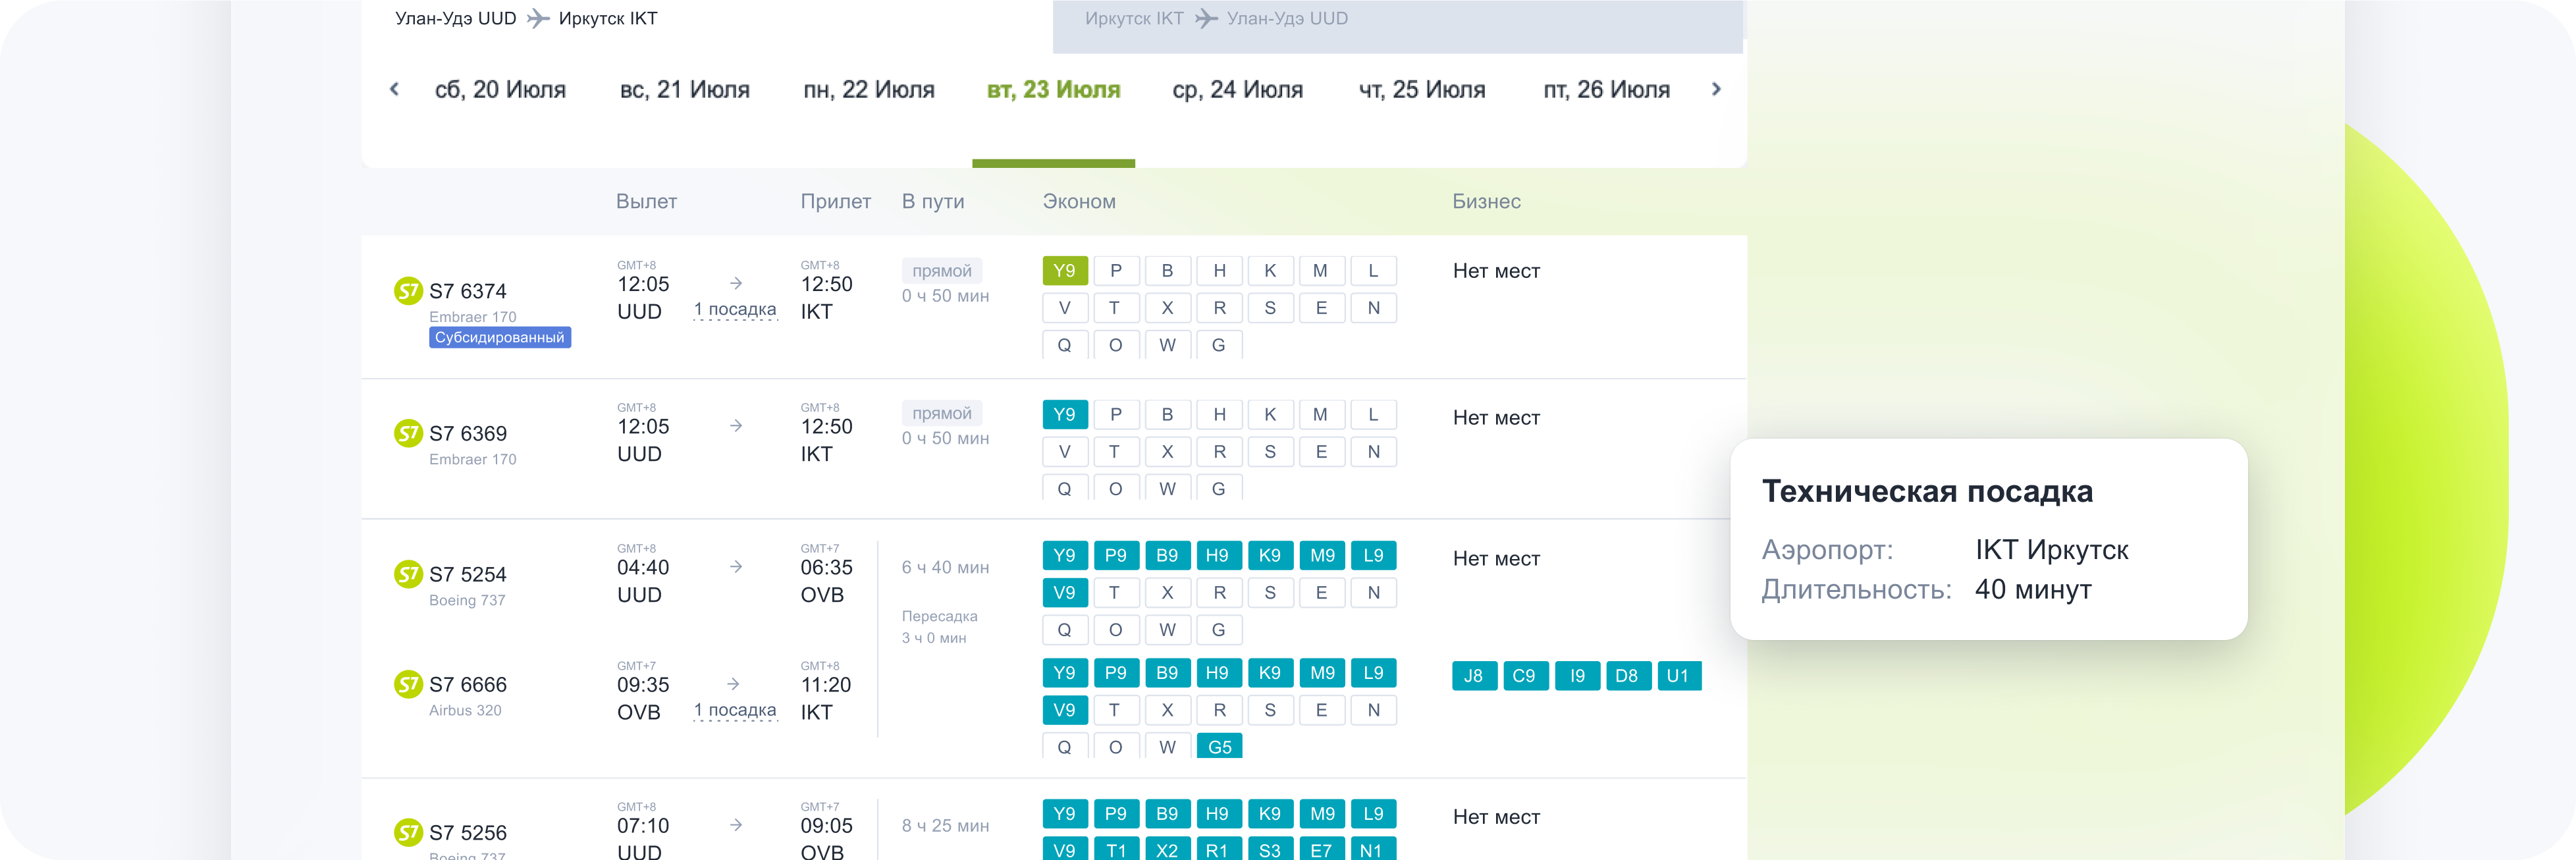Image resolution: width=2576 pixels, height=860 pixels.
Task: Select date tab ср, 24 Июля
Action: [1237, 90]
